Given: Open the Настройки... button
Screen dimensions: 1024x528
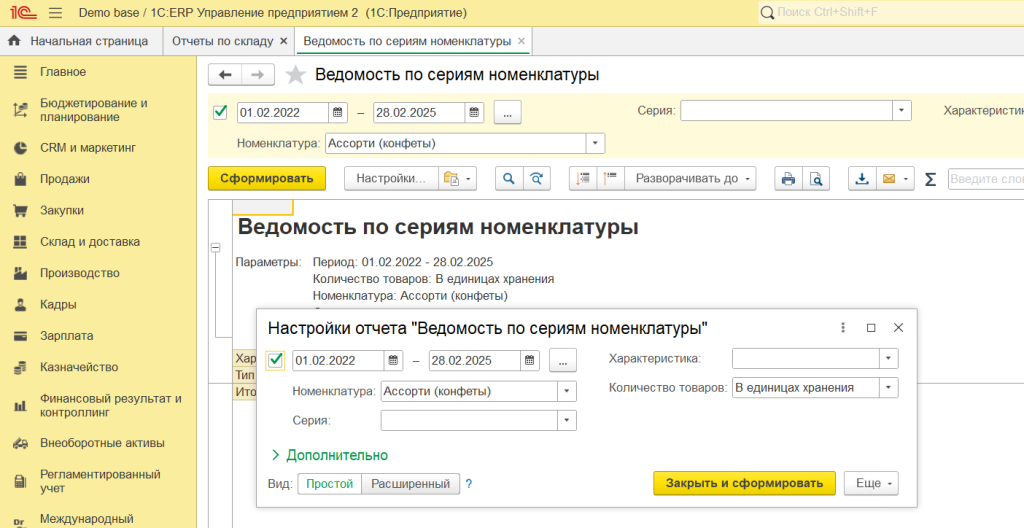Looking at the screenshot, I should tap(391, 178).
